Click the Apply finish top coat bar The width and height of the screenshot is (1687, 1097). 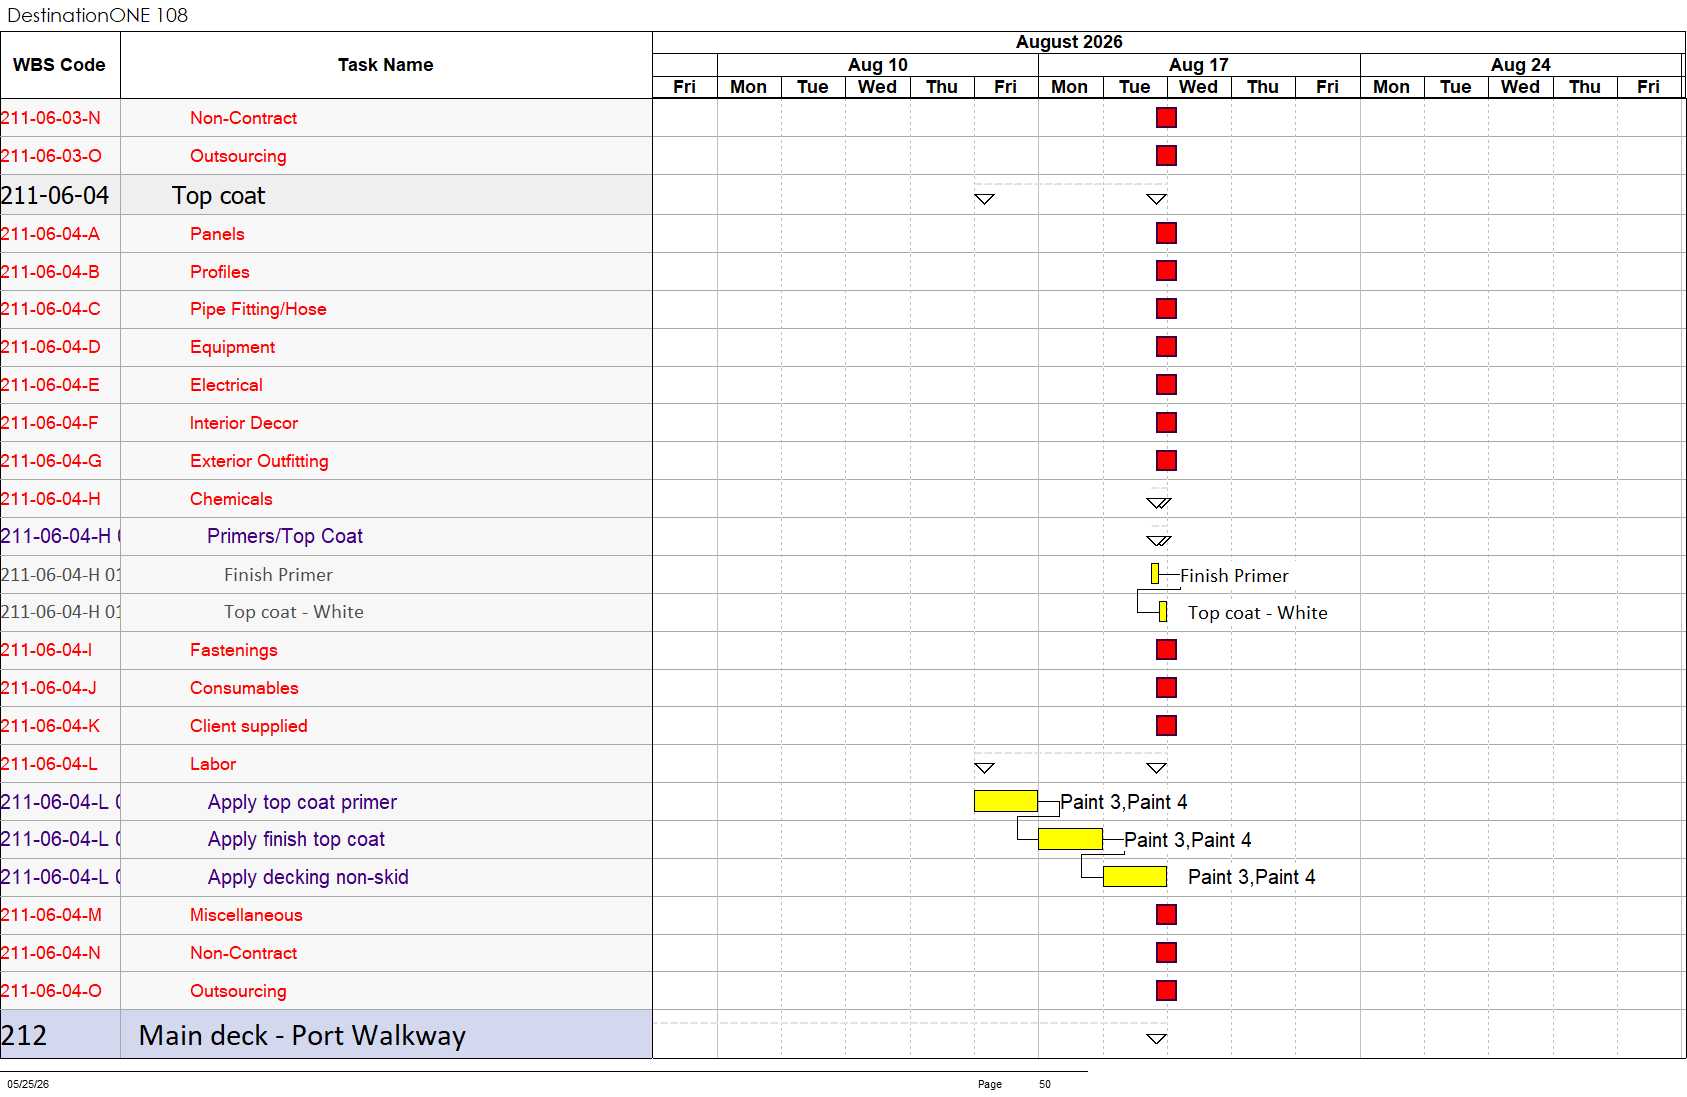[x=1070, y=839]
